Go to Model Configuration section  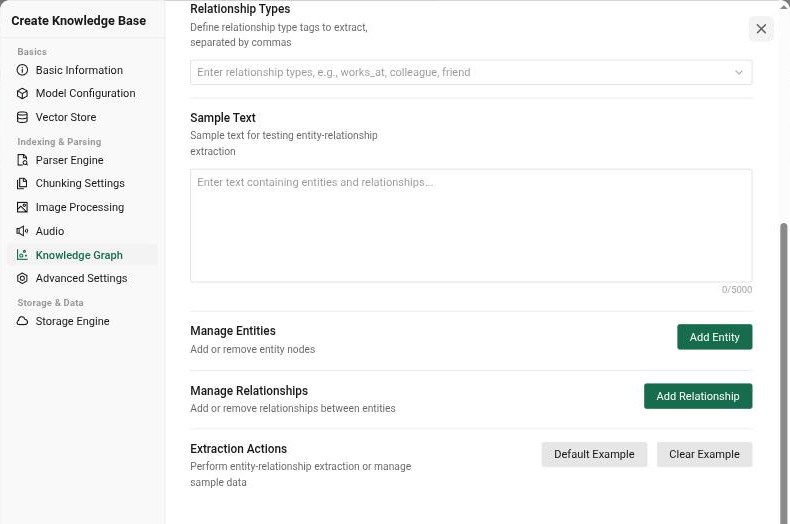(82, 93)
